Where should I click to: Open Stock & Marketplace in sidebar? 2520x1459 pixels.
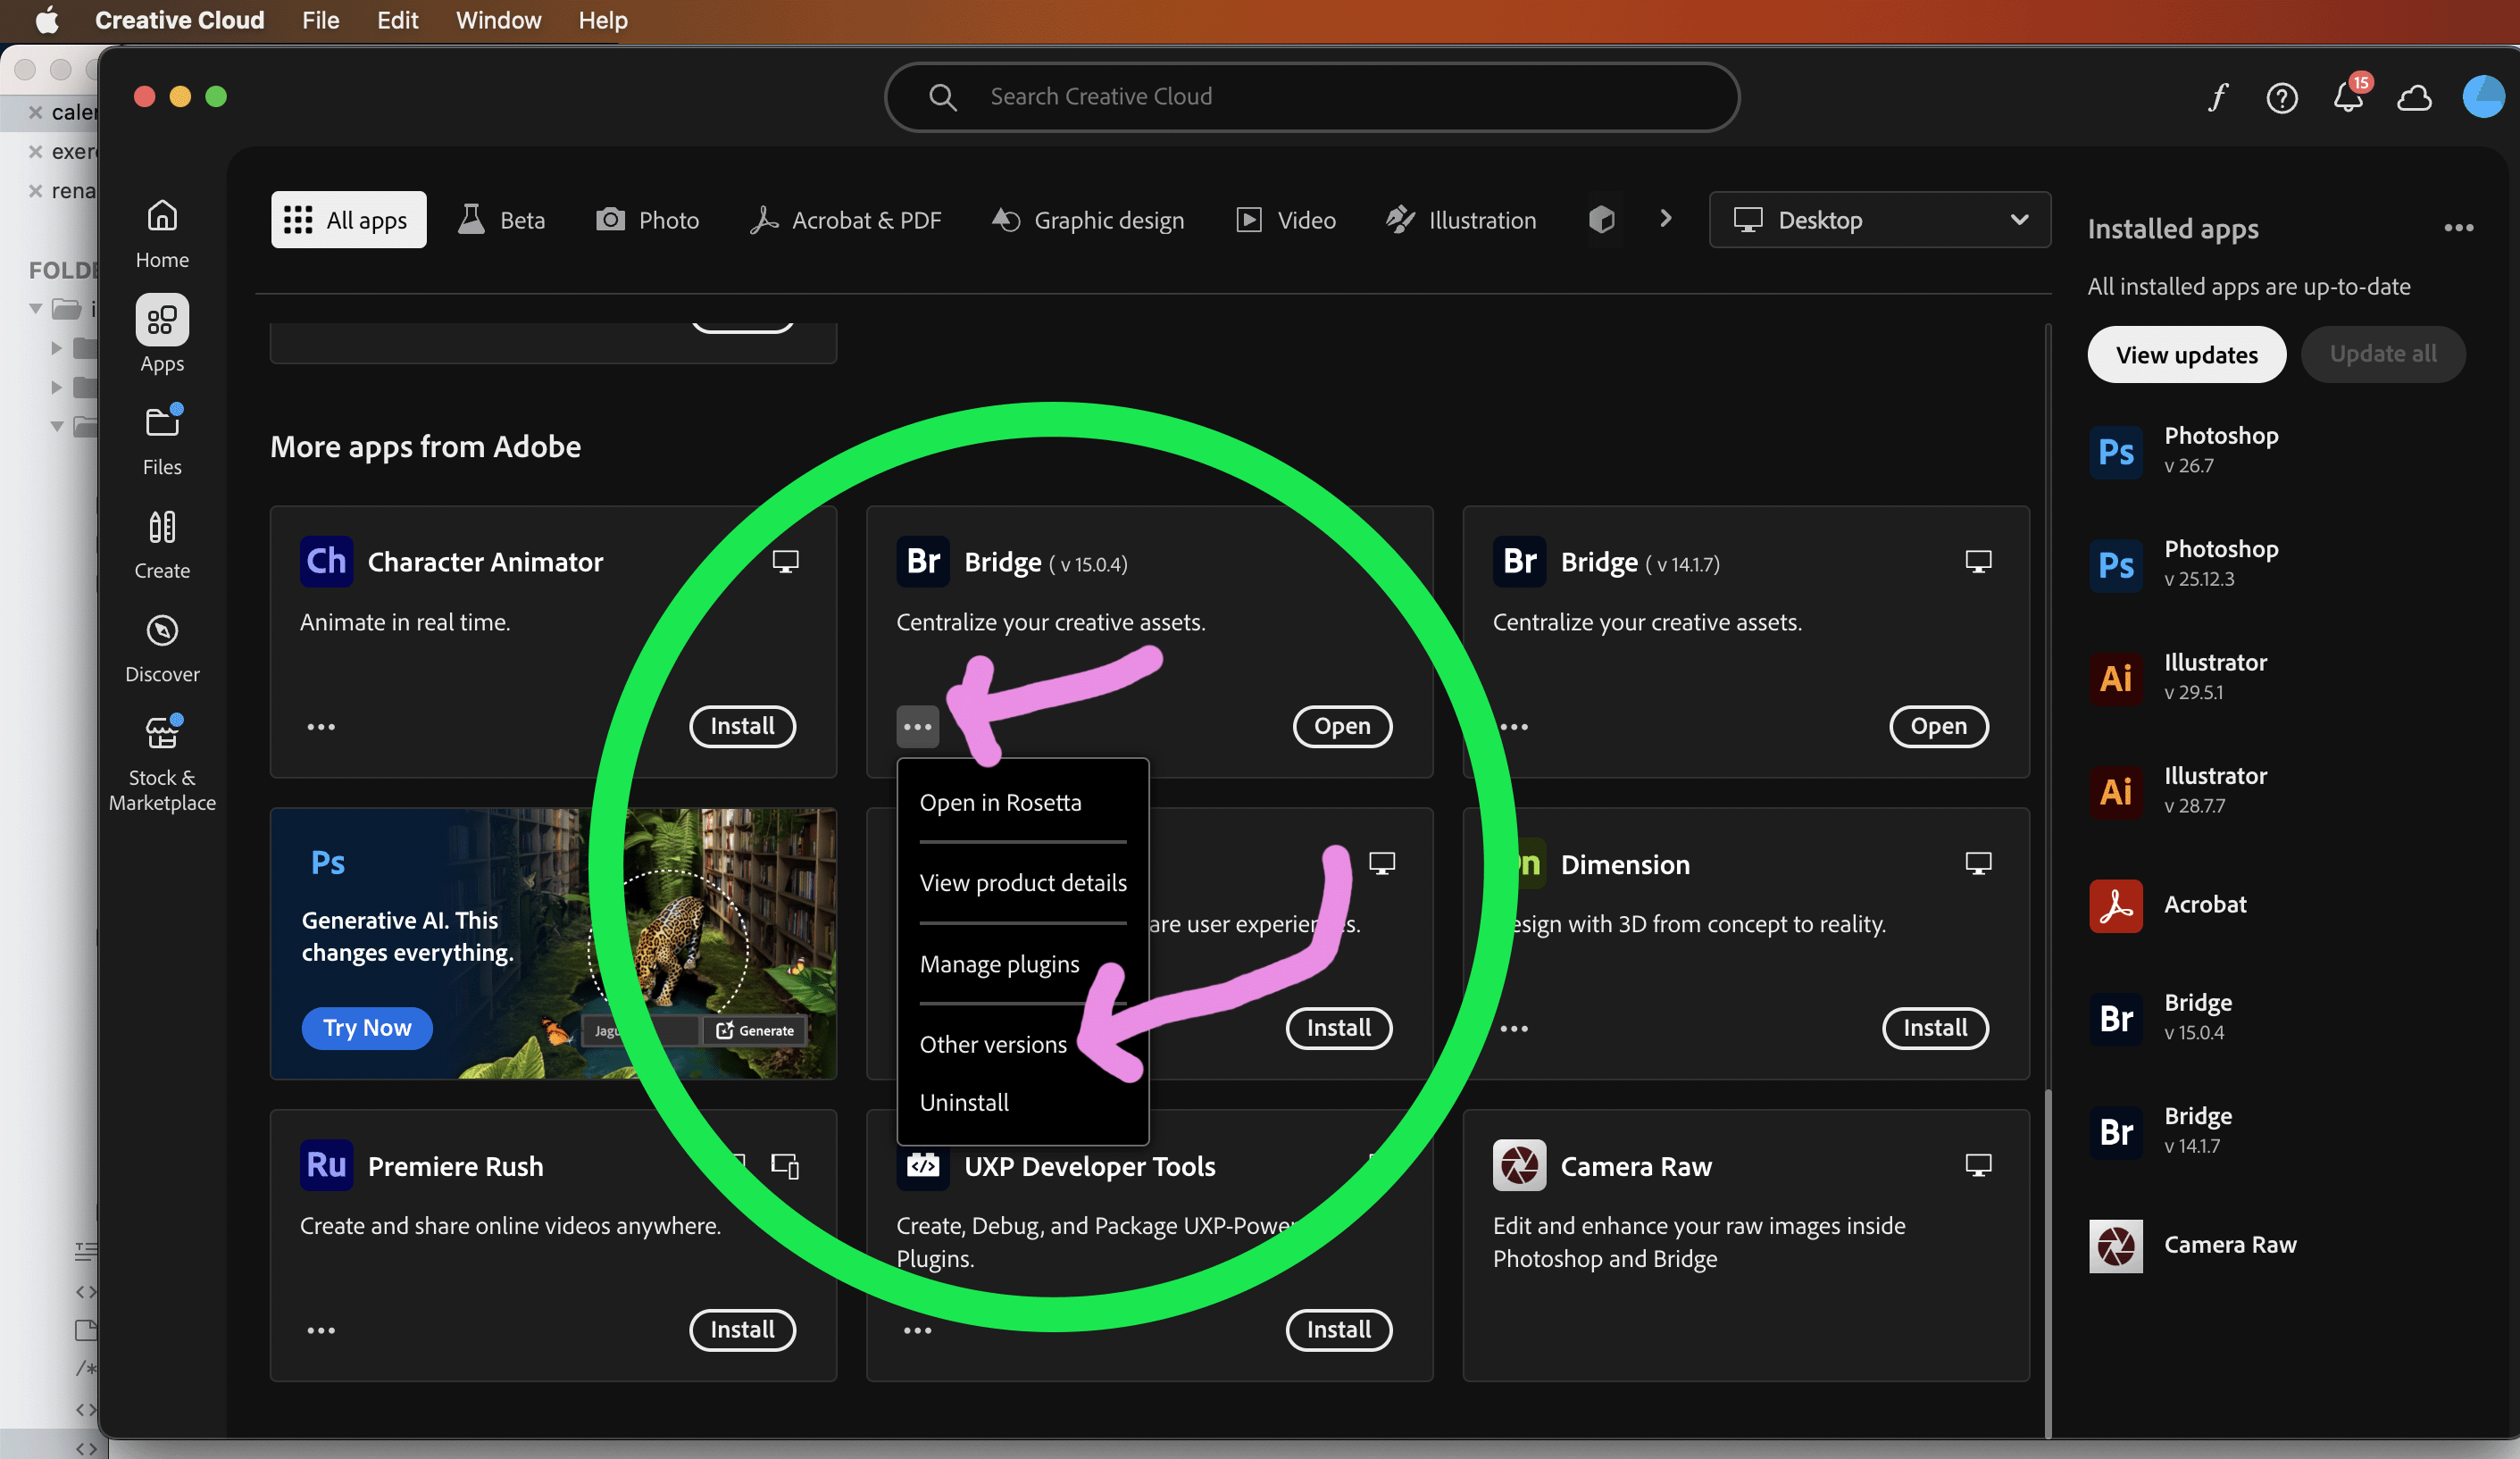coord(162,764)
